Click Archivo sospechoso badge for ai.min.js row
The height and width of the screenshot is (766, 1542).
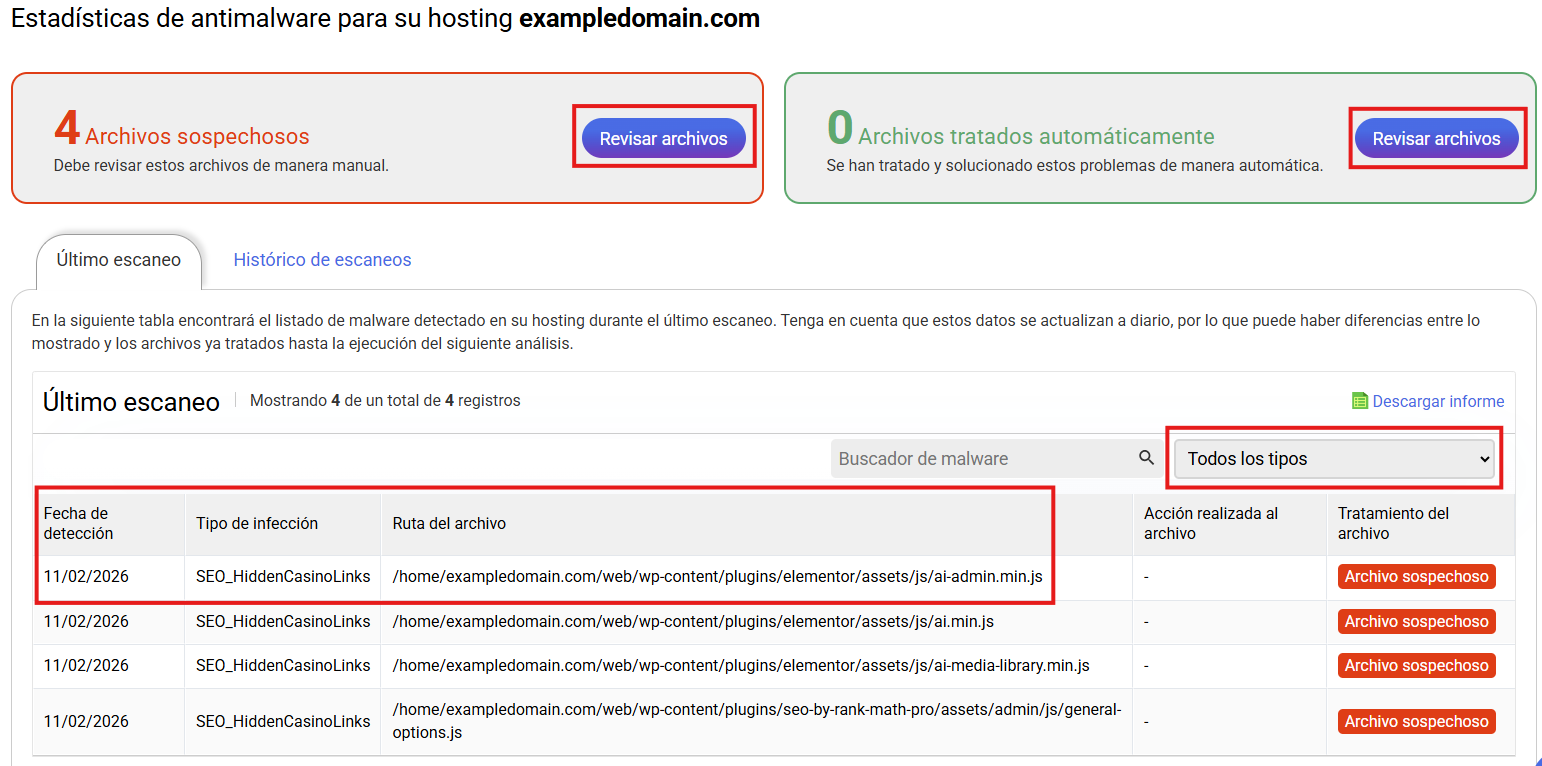coord(1416,622)
